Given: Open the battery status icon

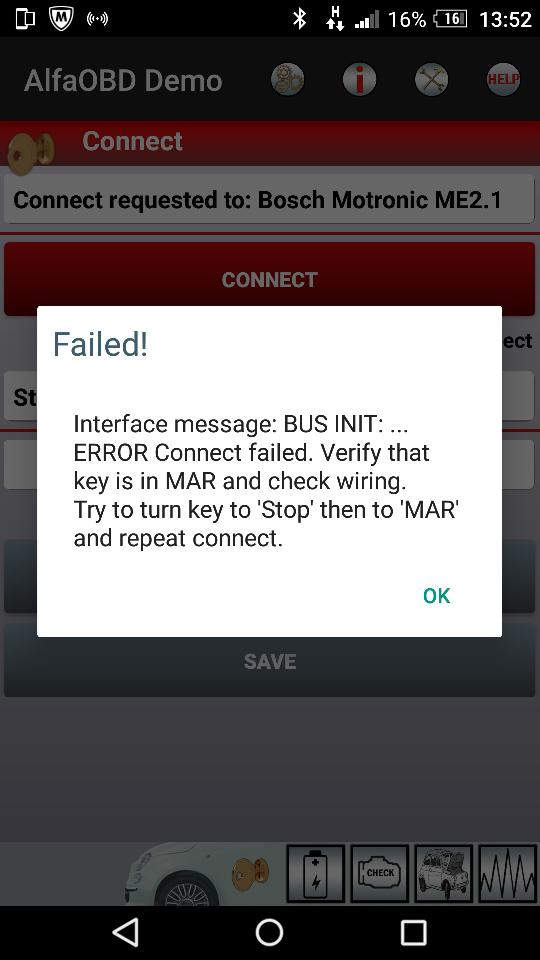Looking at the screenshot, I should pyautogui.click(x=316, y=874).
